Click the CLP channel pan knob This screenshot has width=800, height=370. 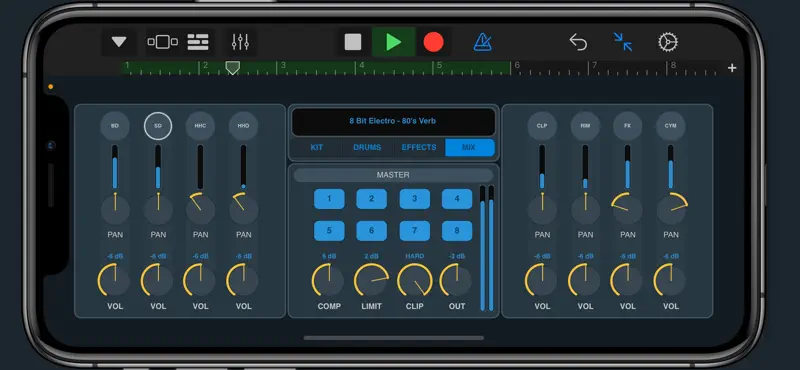point(542,209)
